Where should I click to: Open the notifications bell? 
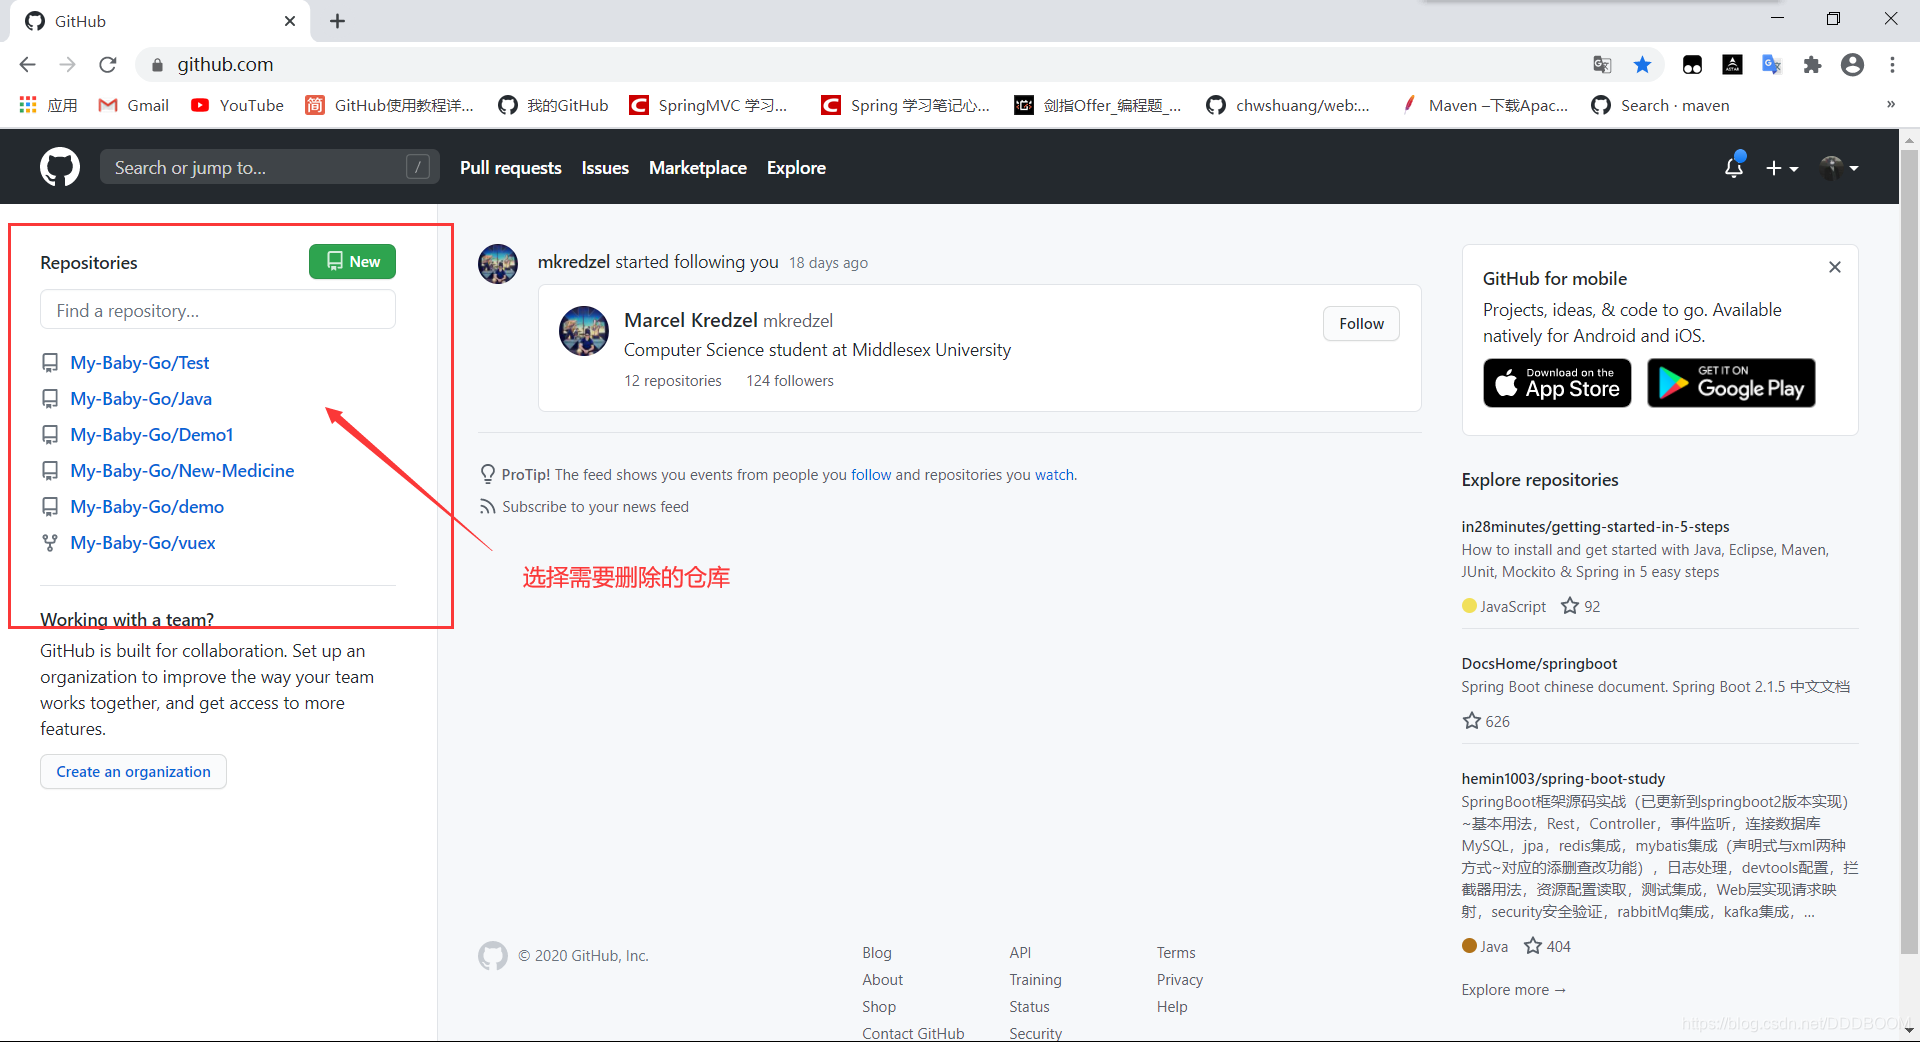1734,167
